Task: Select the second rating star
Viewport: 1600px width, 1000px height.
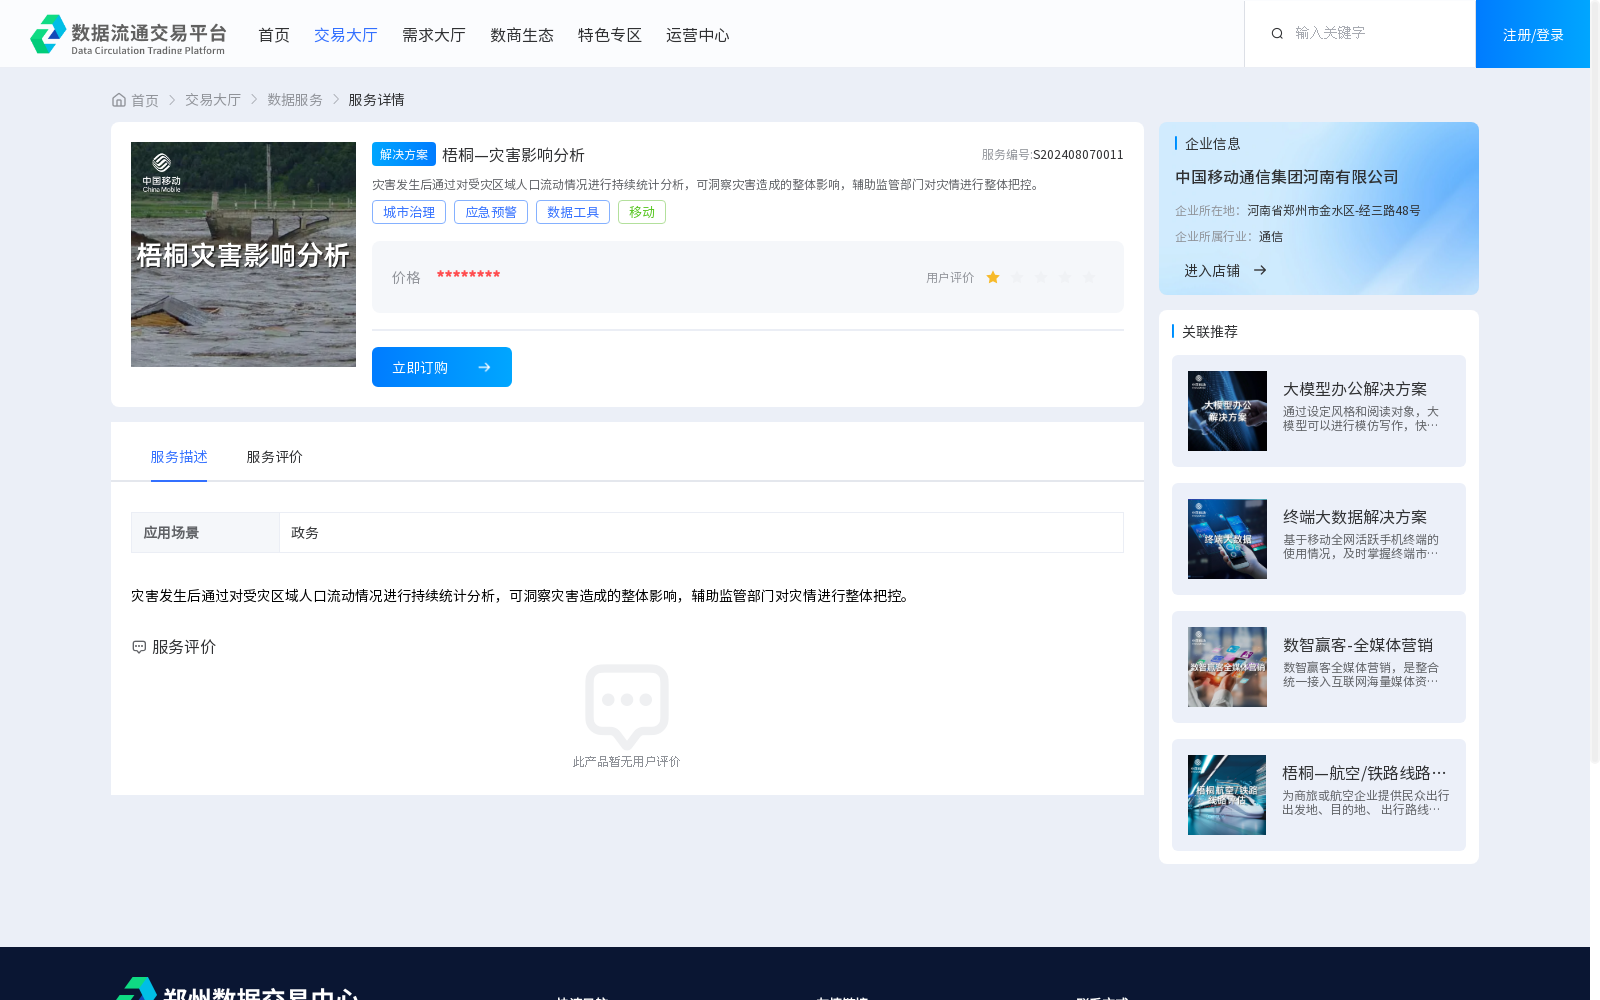Action: point(1017,278)
